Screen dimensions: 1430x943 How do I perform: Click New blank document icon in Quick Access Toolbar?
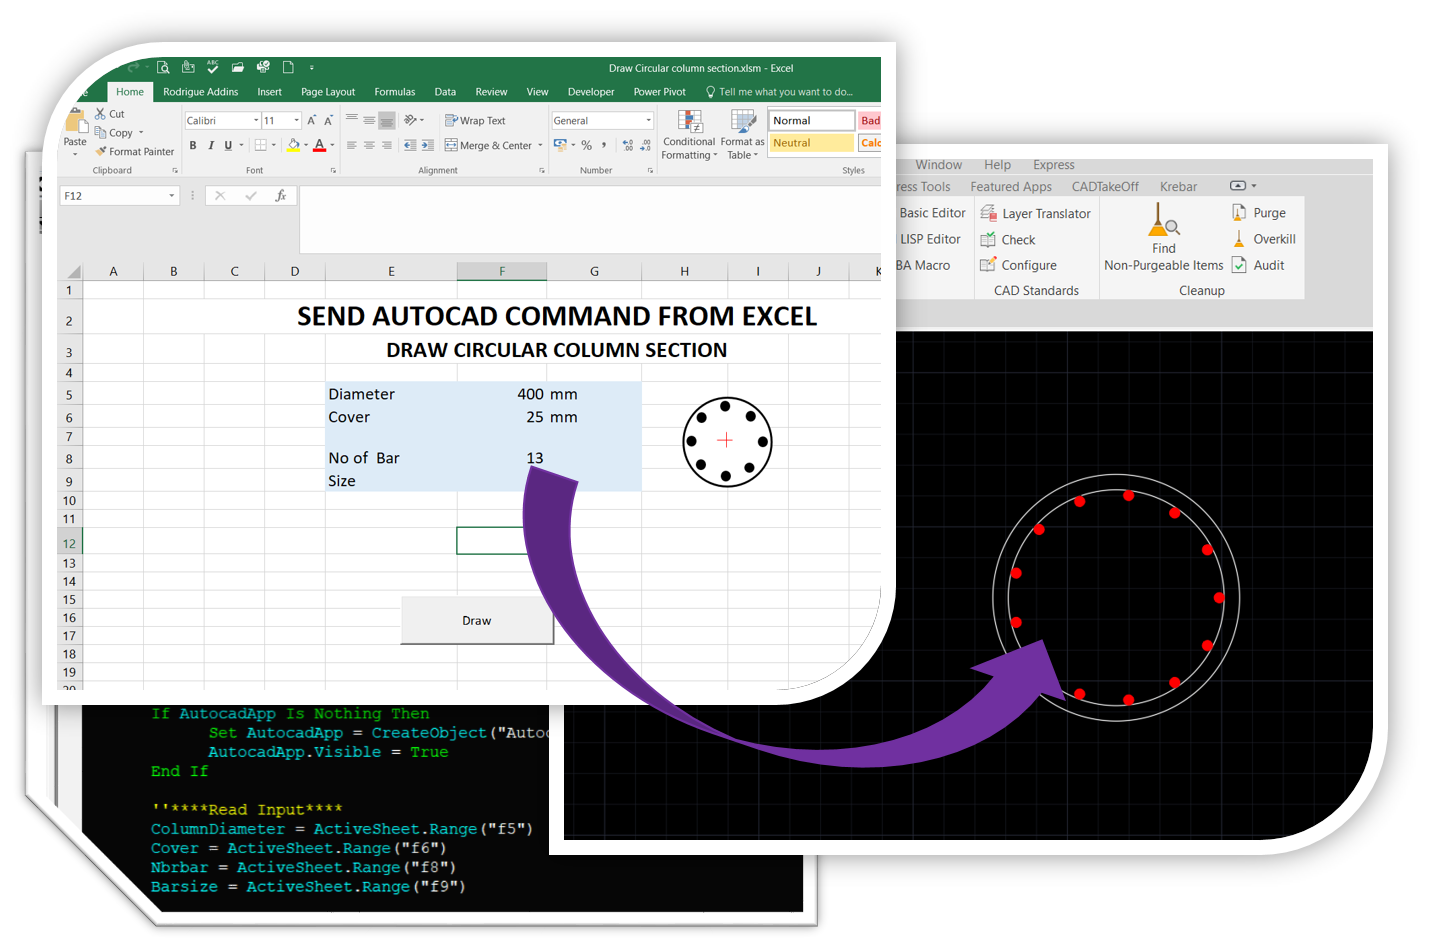[x=288, y=67]
